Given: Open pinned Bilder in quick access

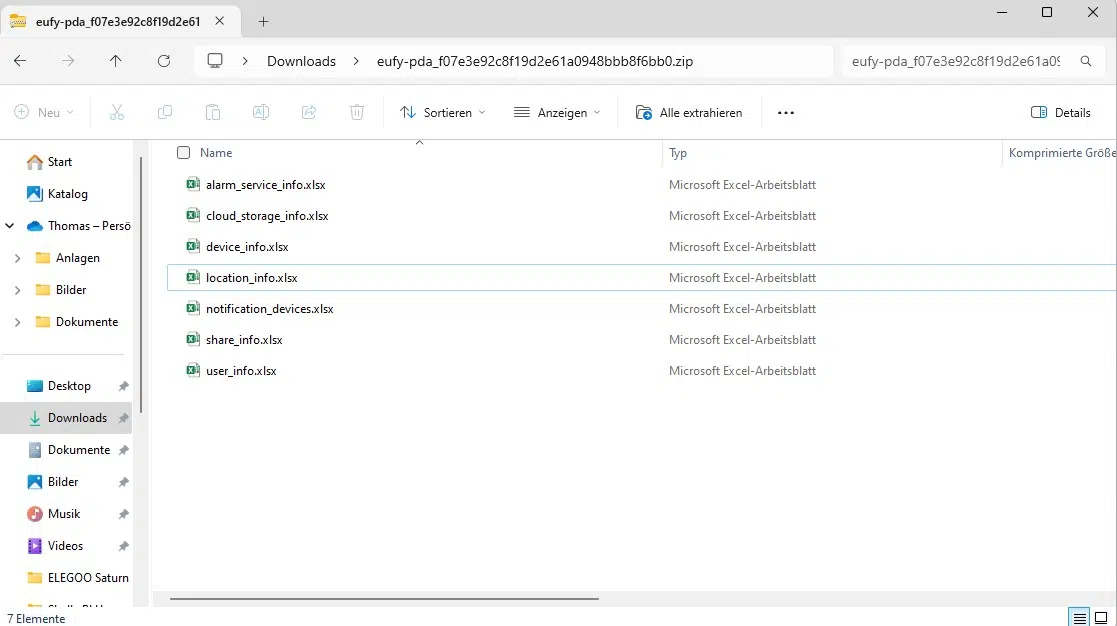Looking at the screenshot, I should pyautogui.click(x=63, y=482).
